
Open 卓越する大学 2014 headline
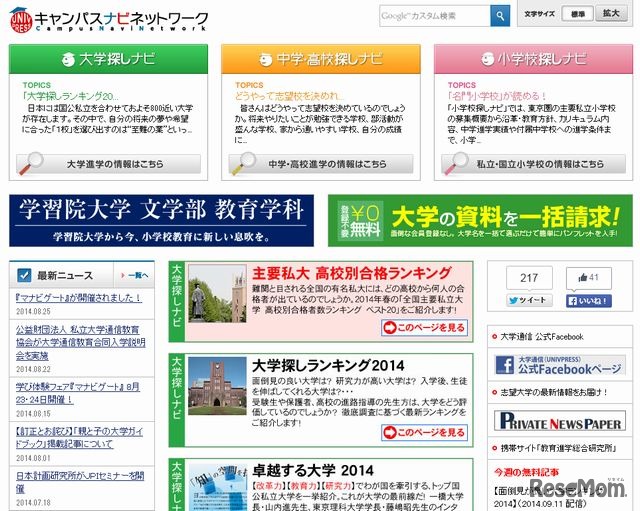313,471
